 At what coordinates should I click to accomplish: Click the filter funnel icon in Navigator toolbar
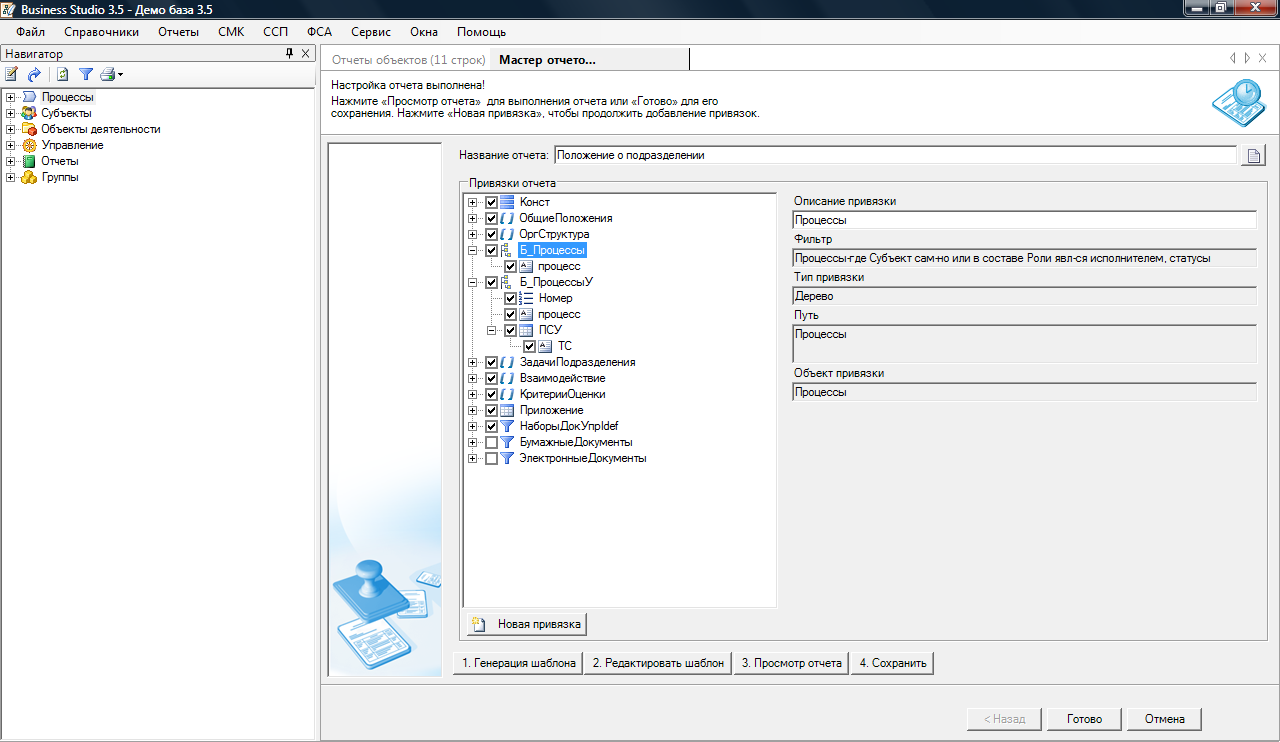click(x=86, y=74)
